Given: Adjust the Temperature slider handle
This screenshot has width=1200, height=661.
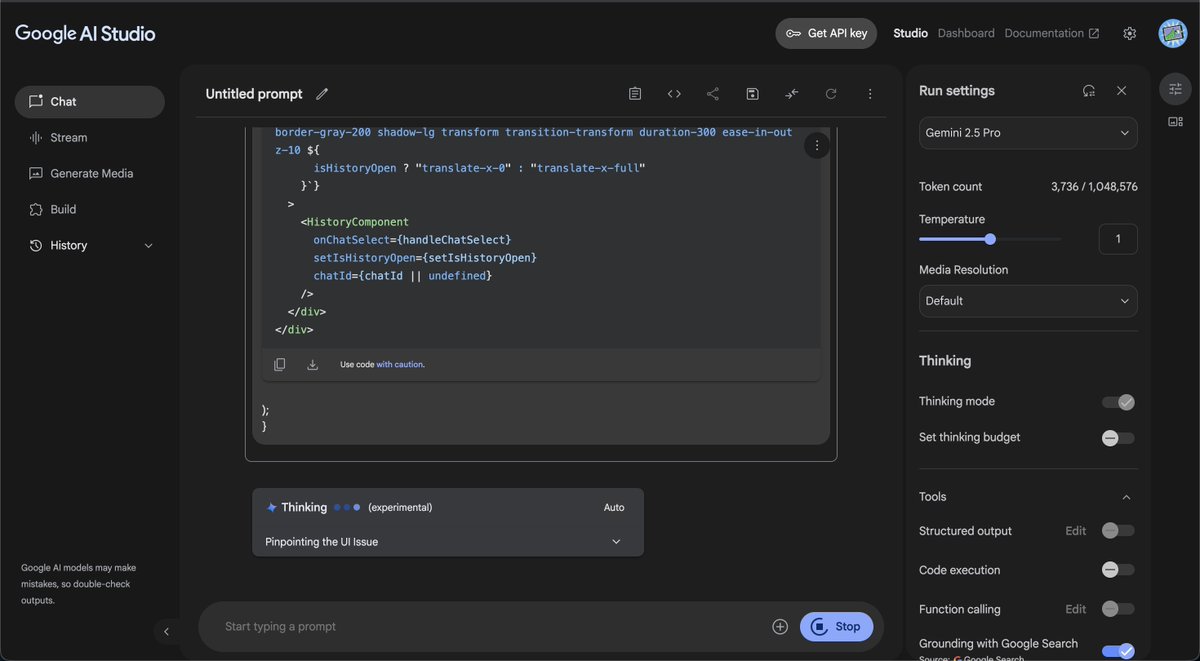Looking at the screenshot, I should click(x=990, y=239).
